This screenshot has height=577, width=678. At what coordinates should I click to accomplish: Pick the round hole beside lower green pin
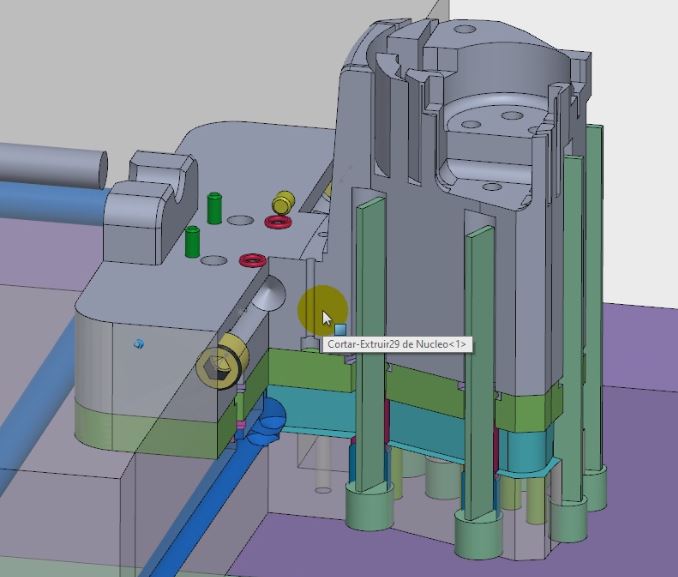point(213,260)
